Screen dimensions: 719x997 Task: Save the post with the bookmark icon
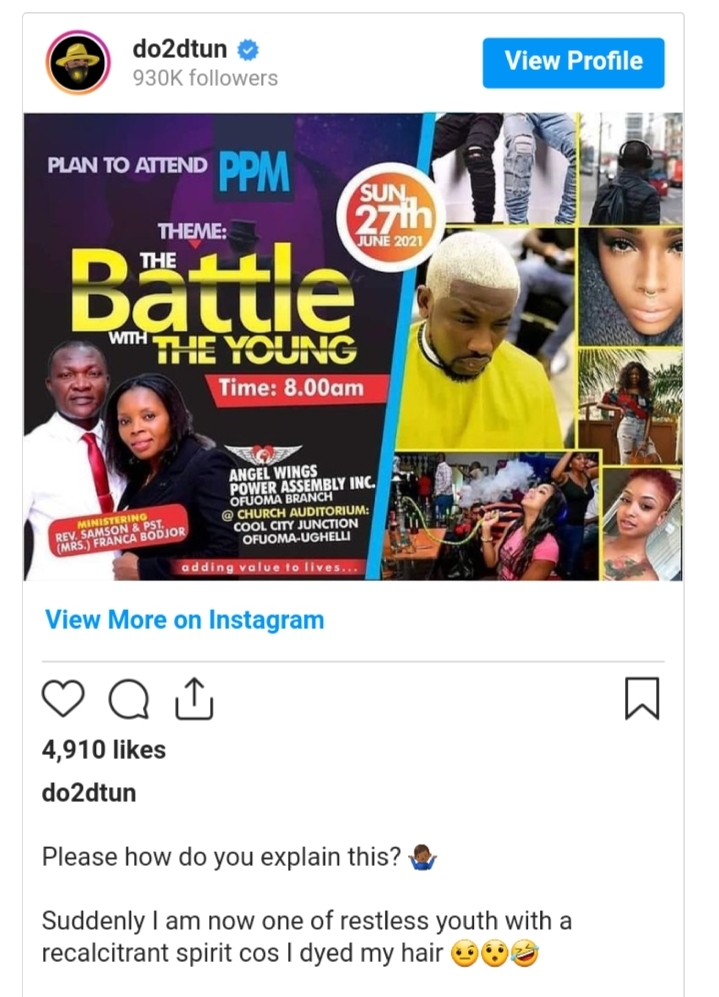pos(642,698)
